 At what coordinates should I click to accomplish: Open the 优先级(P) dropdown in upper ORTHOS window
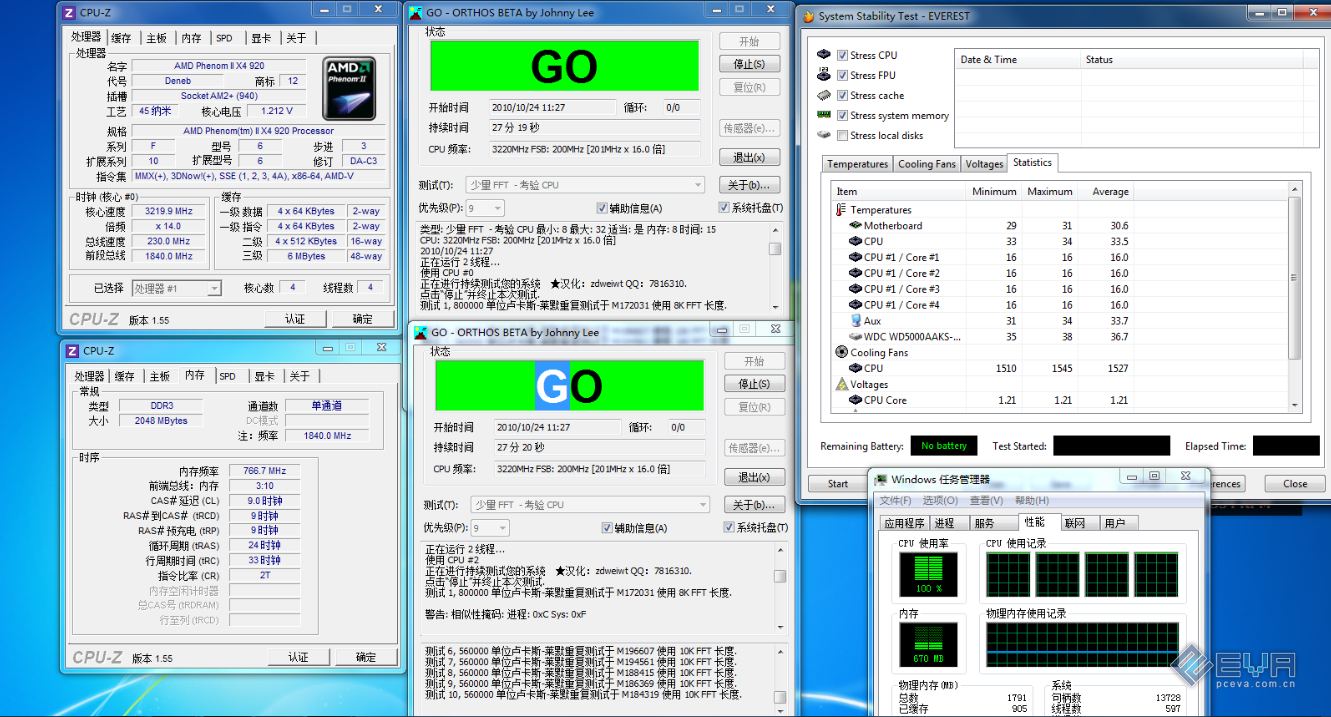pos(485,208)
